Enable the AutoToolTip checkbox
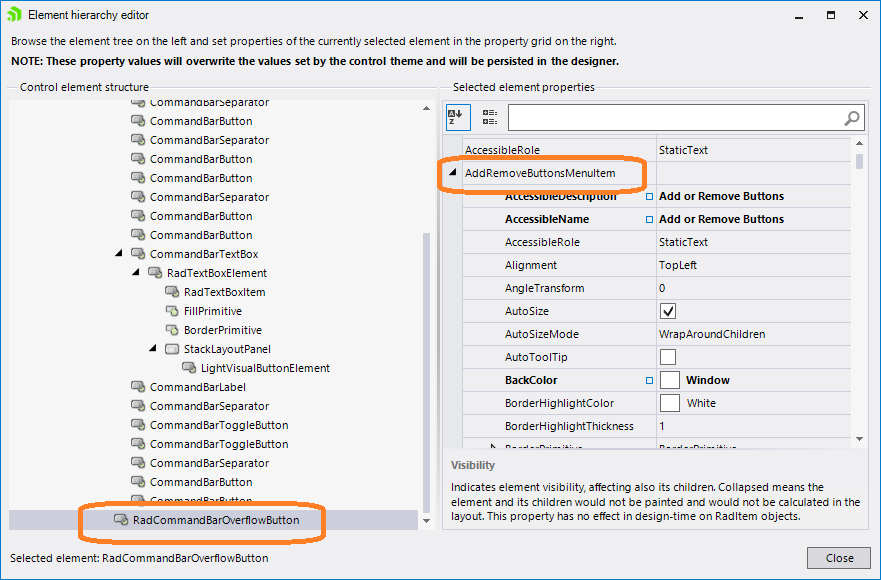 tap(668, 357)
